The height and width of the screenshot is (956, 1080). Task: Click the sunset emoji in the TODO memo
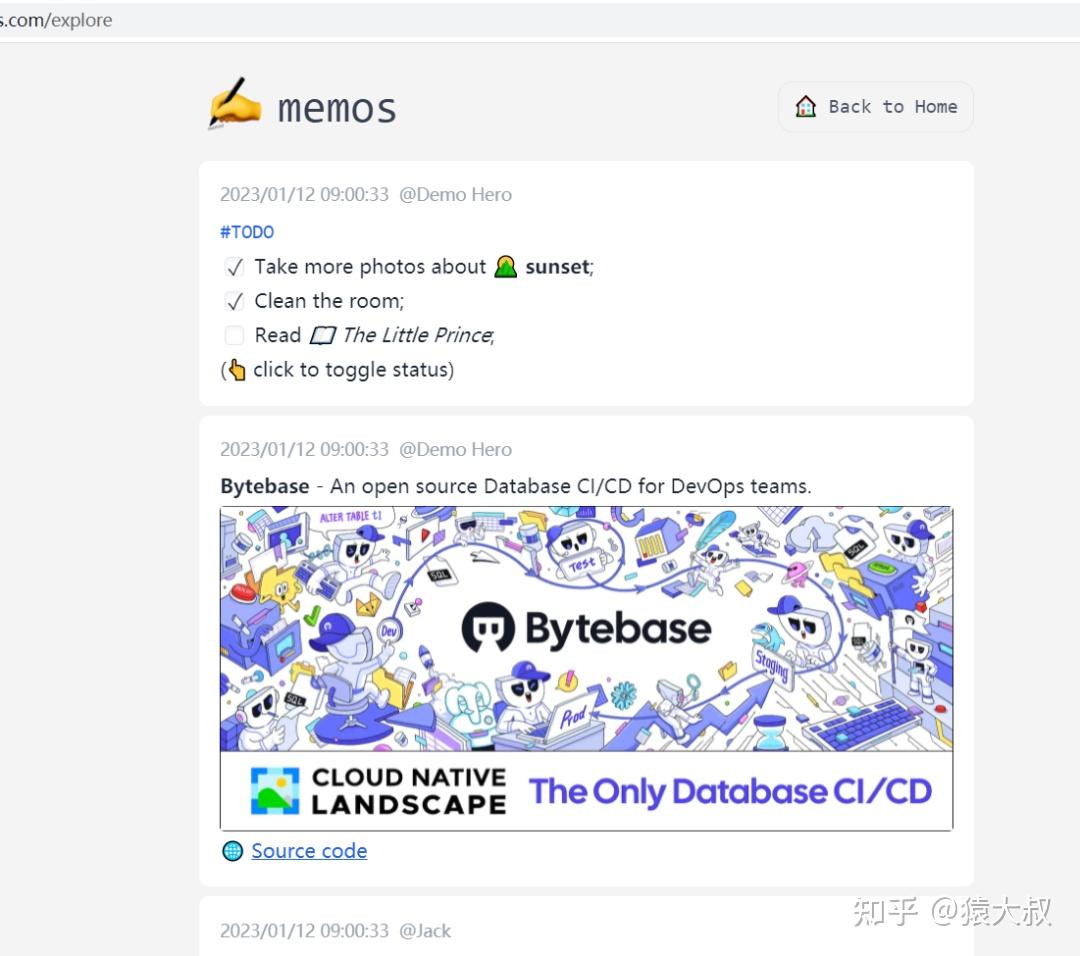[x=505, y=266]
